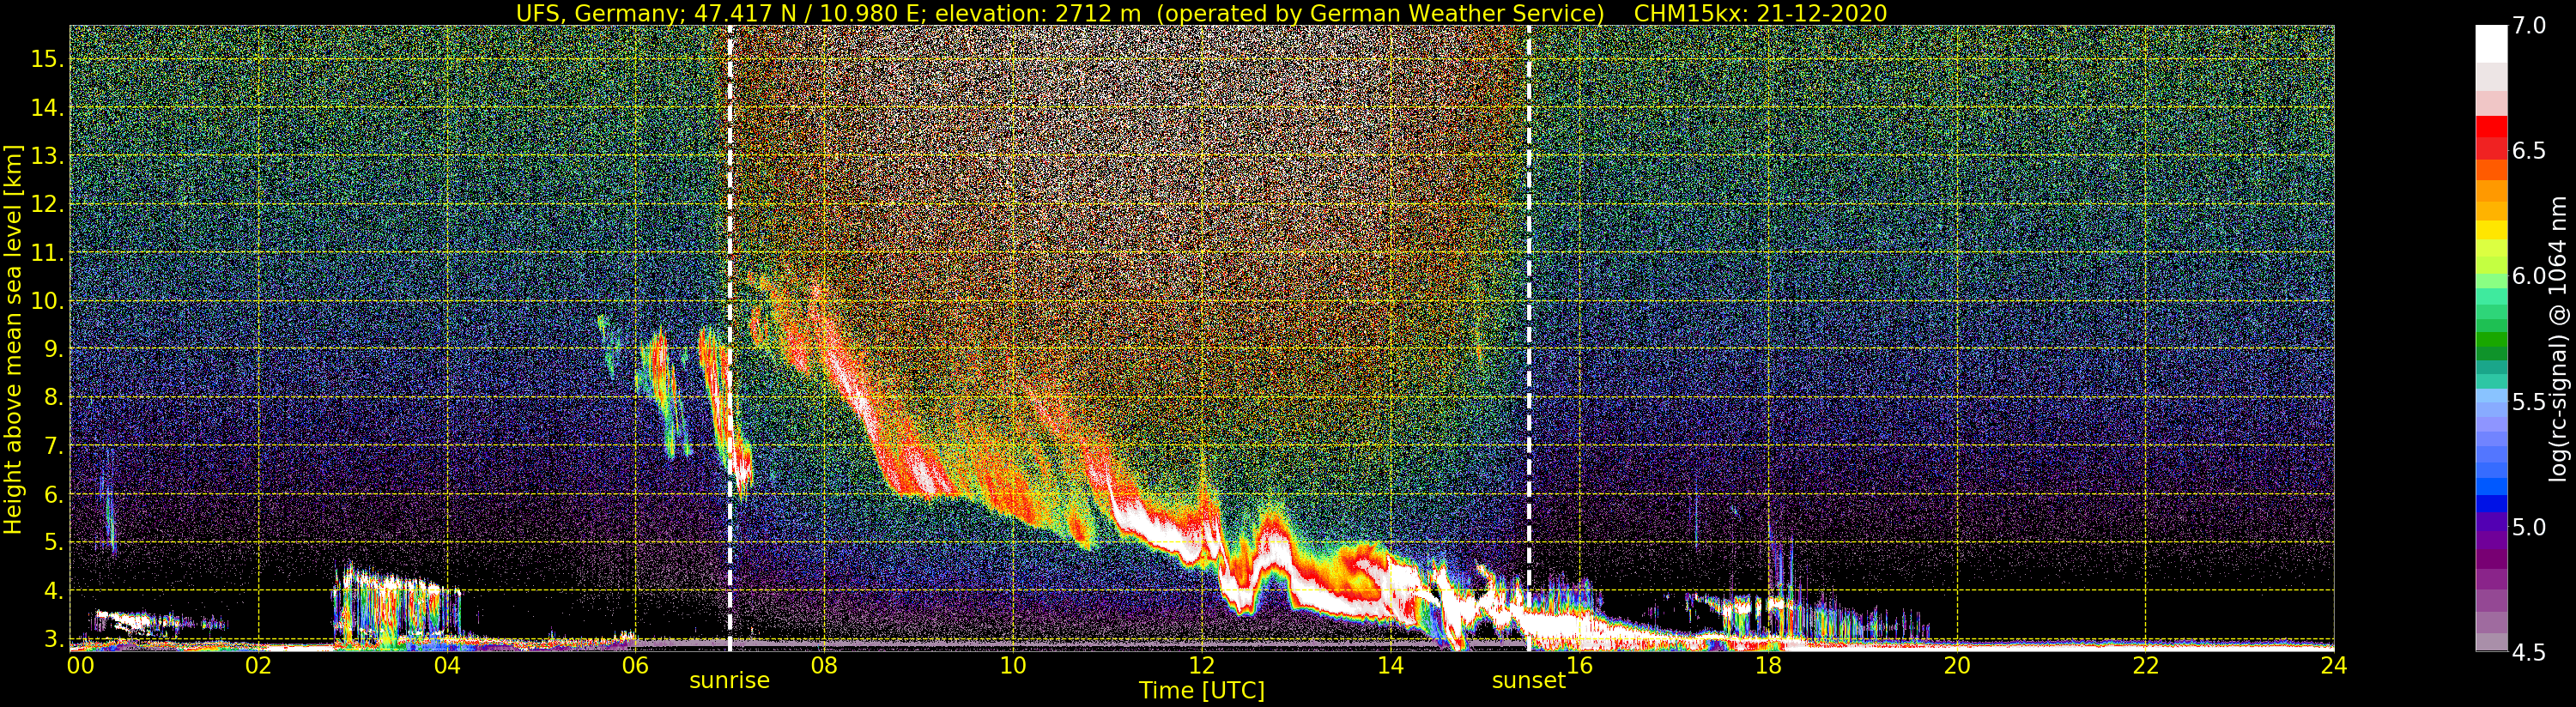Image resolution: width=2576 pixels, height=707 pixels.
Task: Click the white top segment of the colorbar
Action: [2491, 44]
